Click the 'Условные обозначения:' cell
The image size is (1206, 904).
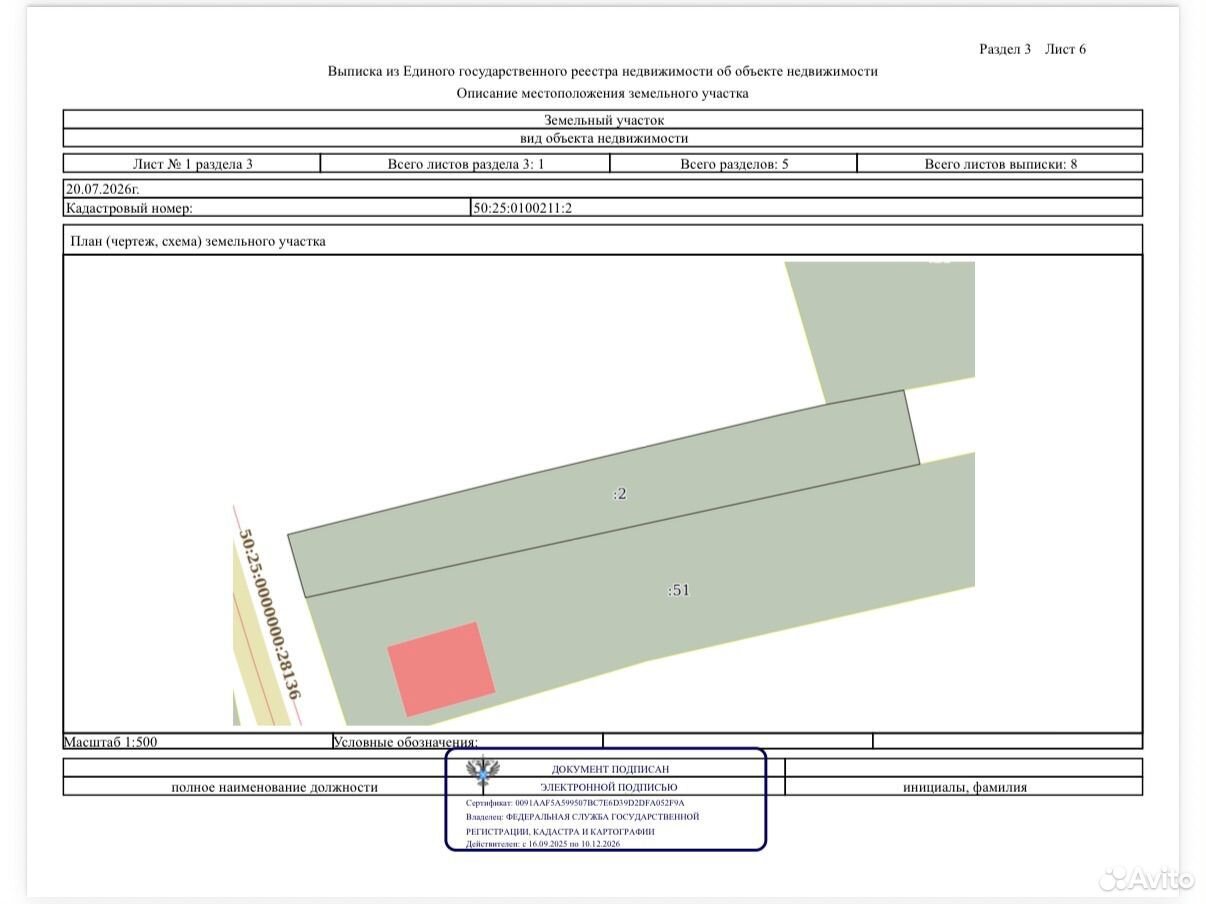click(x=468, y=741)
